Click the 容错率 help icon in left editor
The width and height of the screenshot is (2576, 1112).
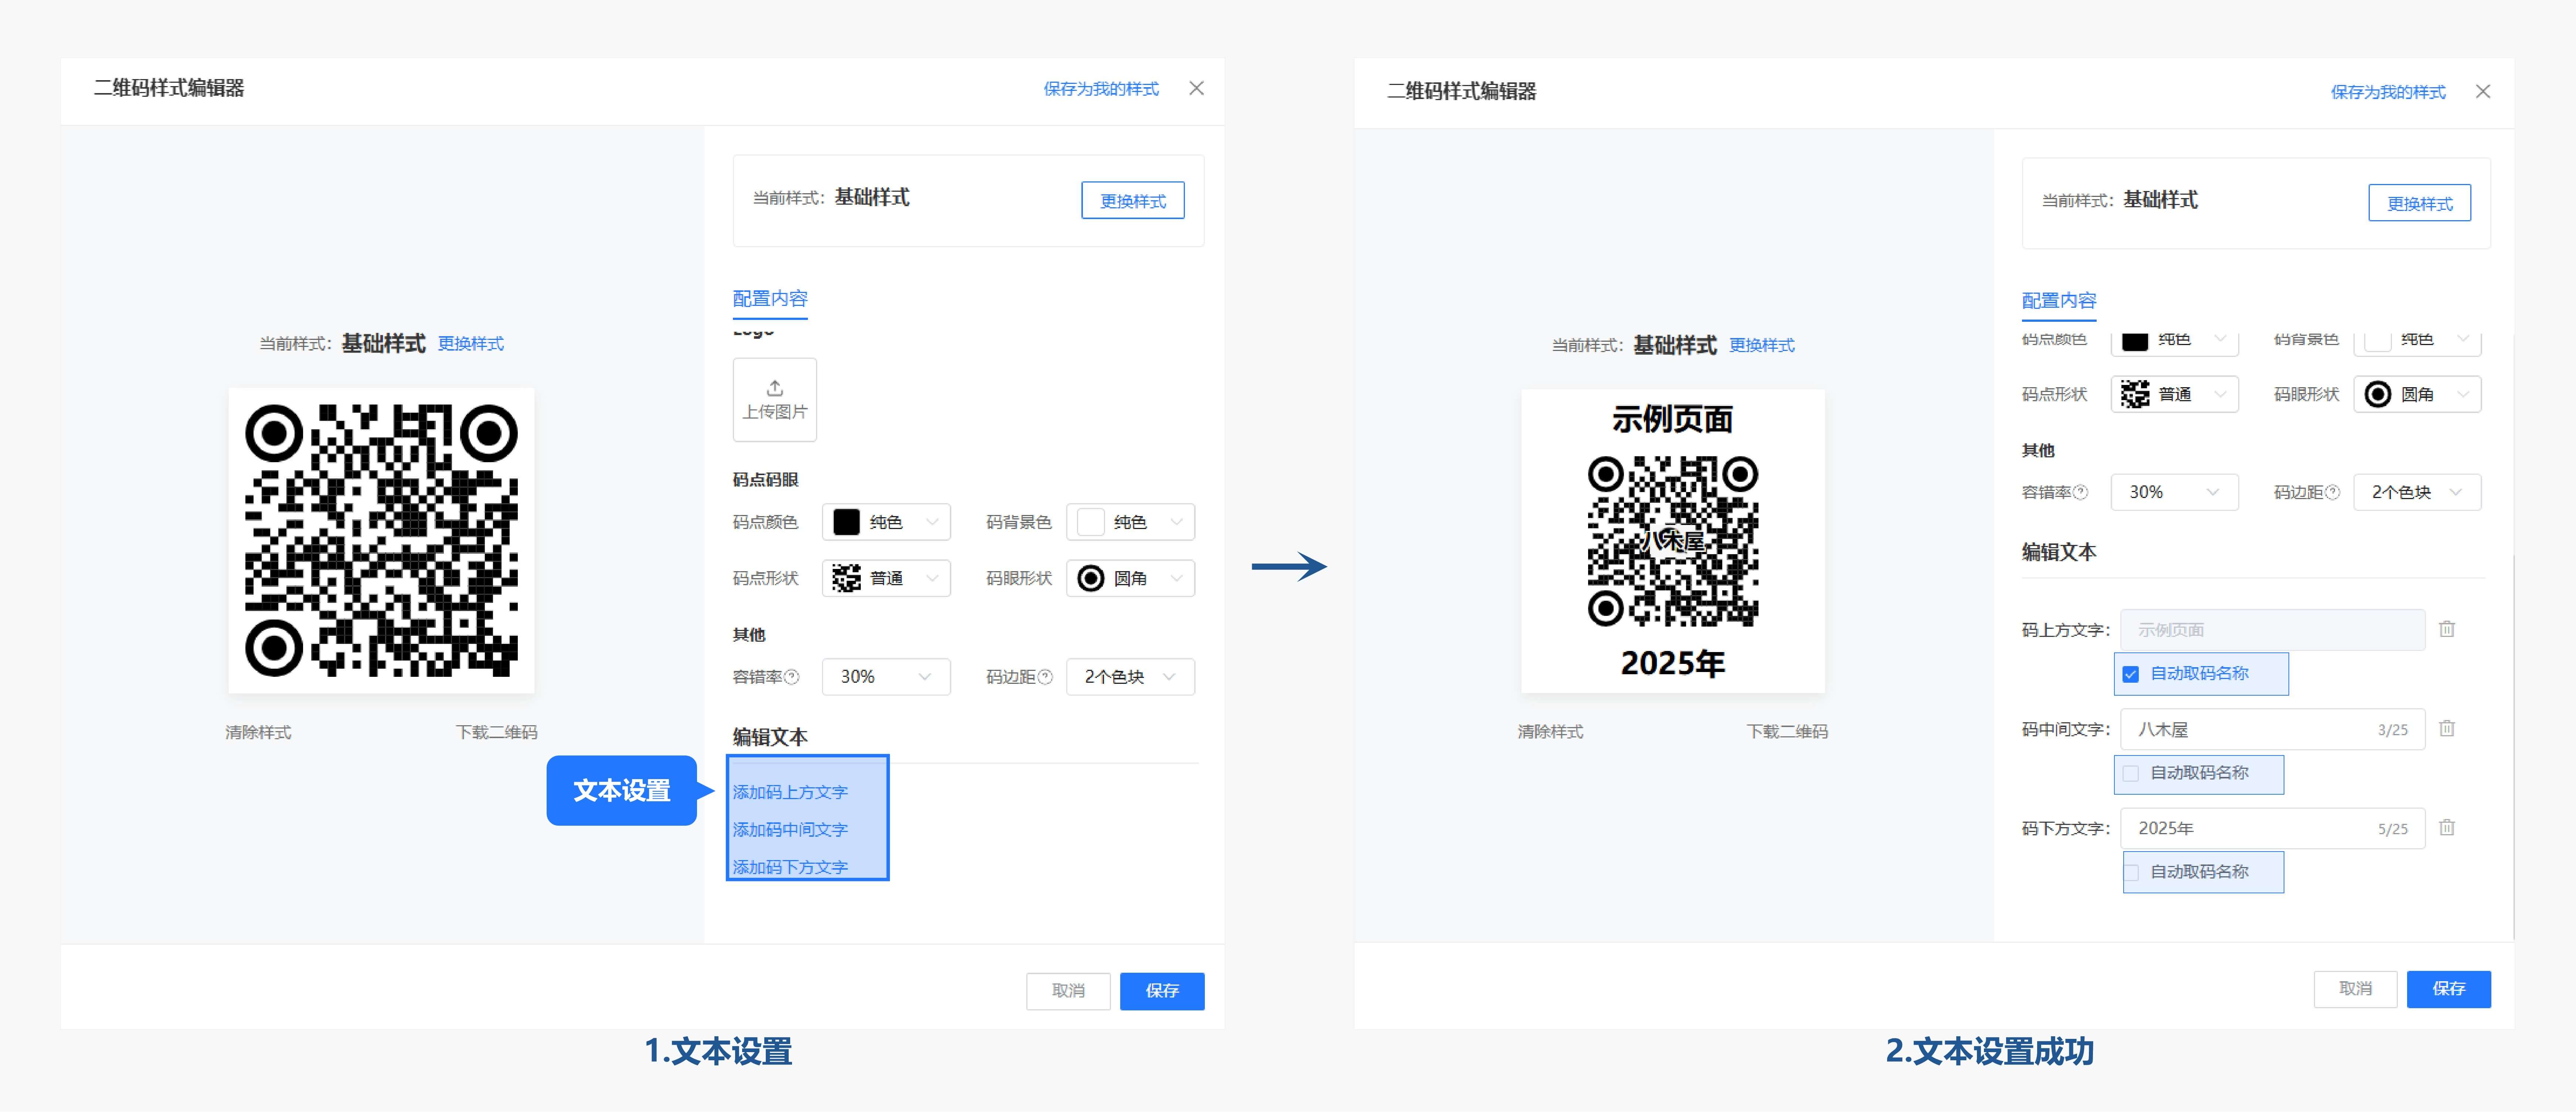click(x=792, y=677)
